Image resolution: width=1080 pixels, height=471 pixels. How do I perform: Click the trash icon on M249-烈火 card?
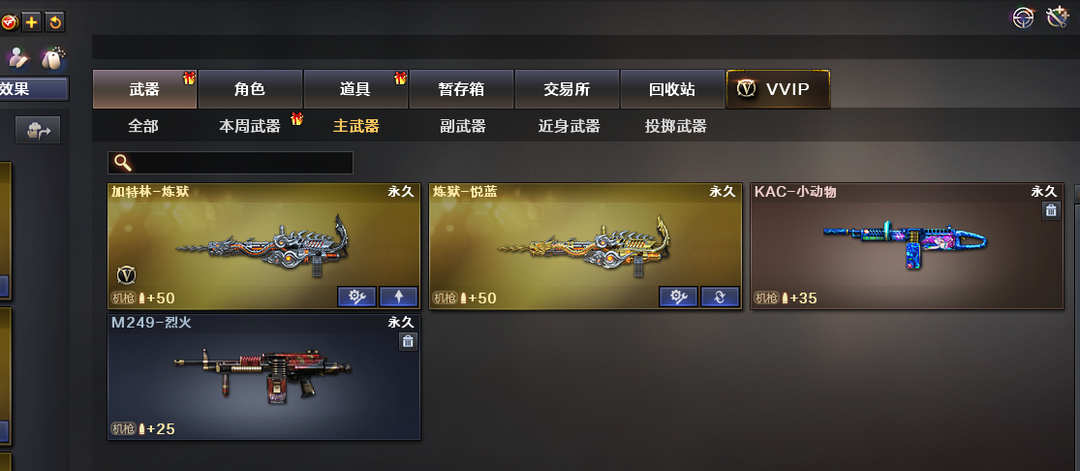[x=408, y=341]
